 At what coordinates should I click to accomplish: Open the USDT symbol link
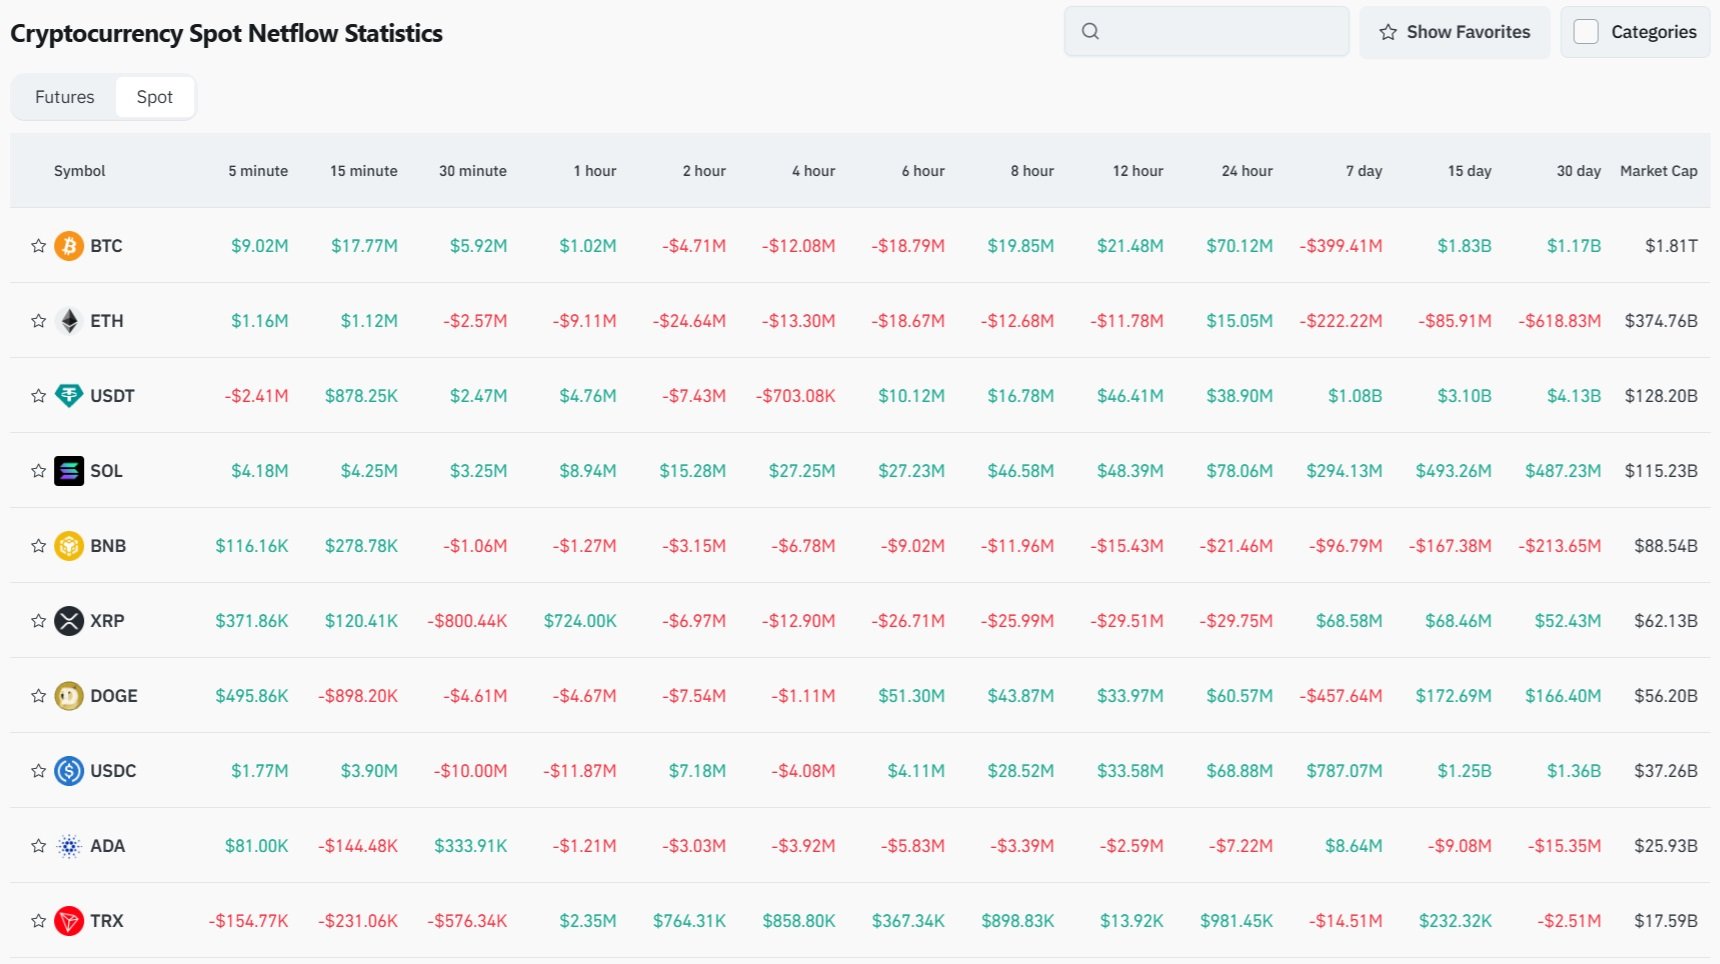[x=112, y=396]
